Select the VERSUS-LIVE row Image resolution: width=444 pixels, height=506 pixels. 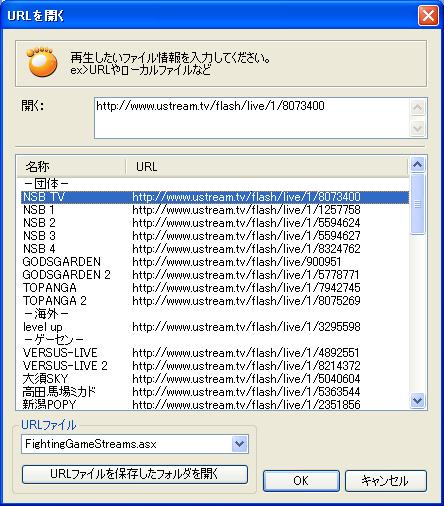pyautogui.click(x=215, y=353)
